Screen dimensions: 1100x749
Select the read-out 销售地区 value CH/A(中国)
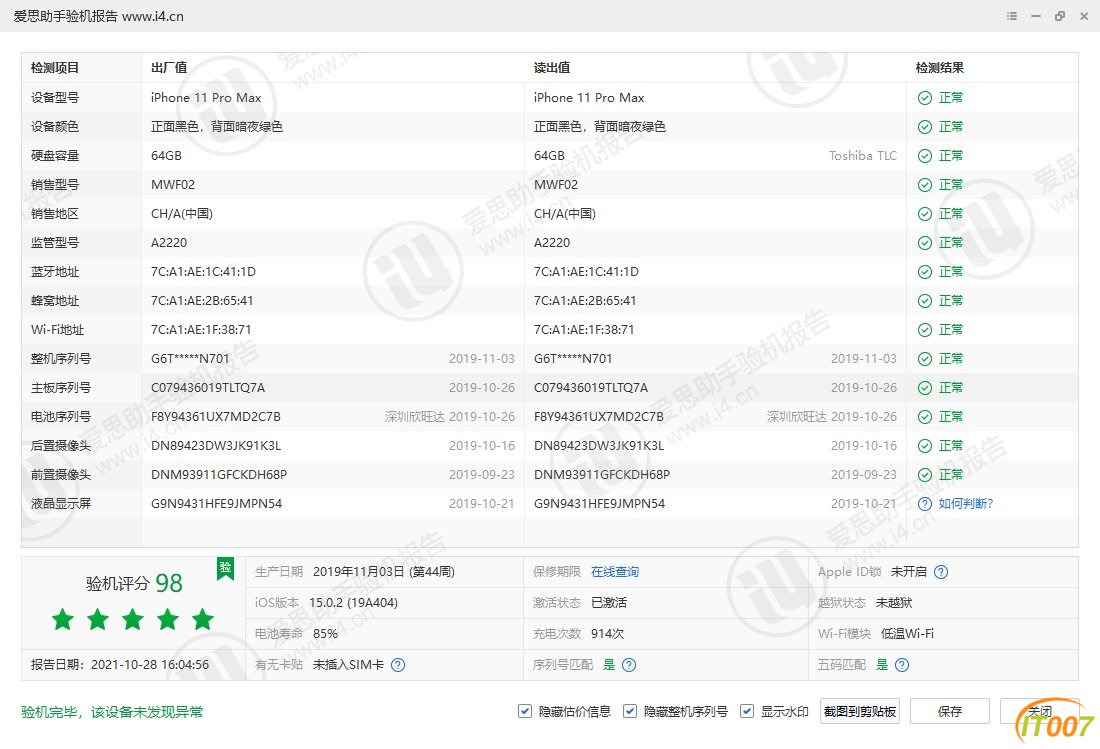565,213
